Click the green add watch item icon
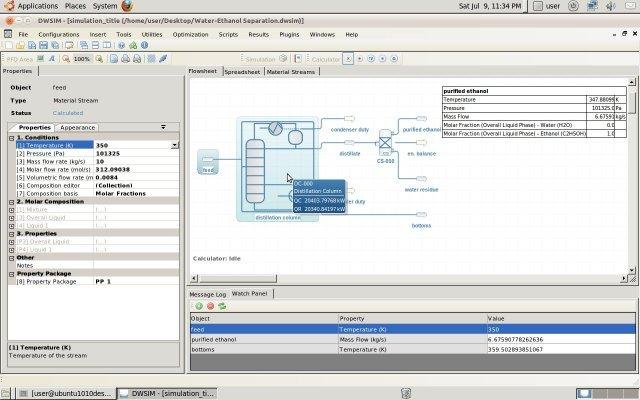The width and height of the screenshot is (640, 400). point(198,305)
